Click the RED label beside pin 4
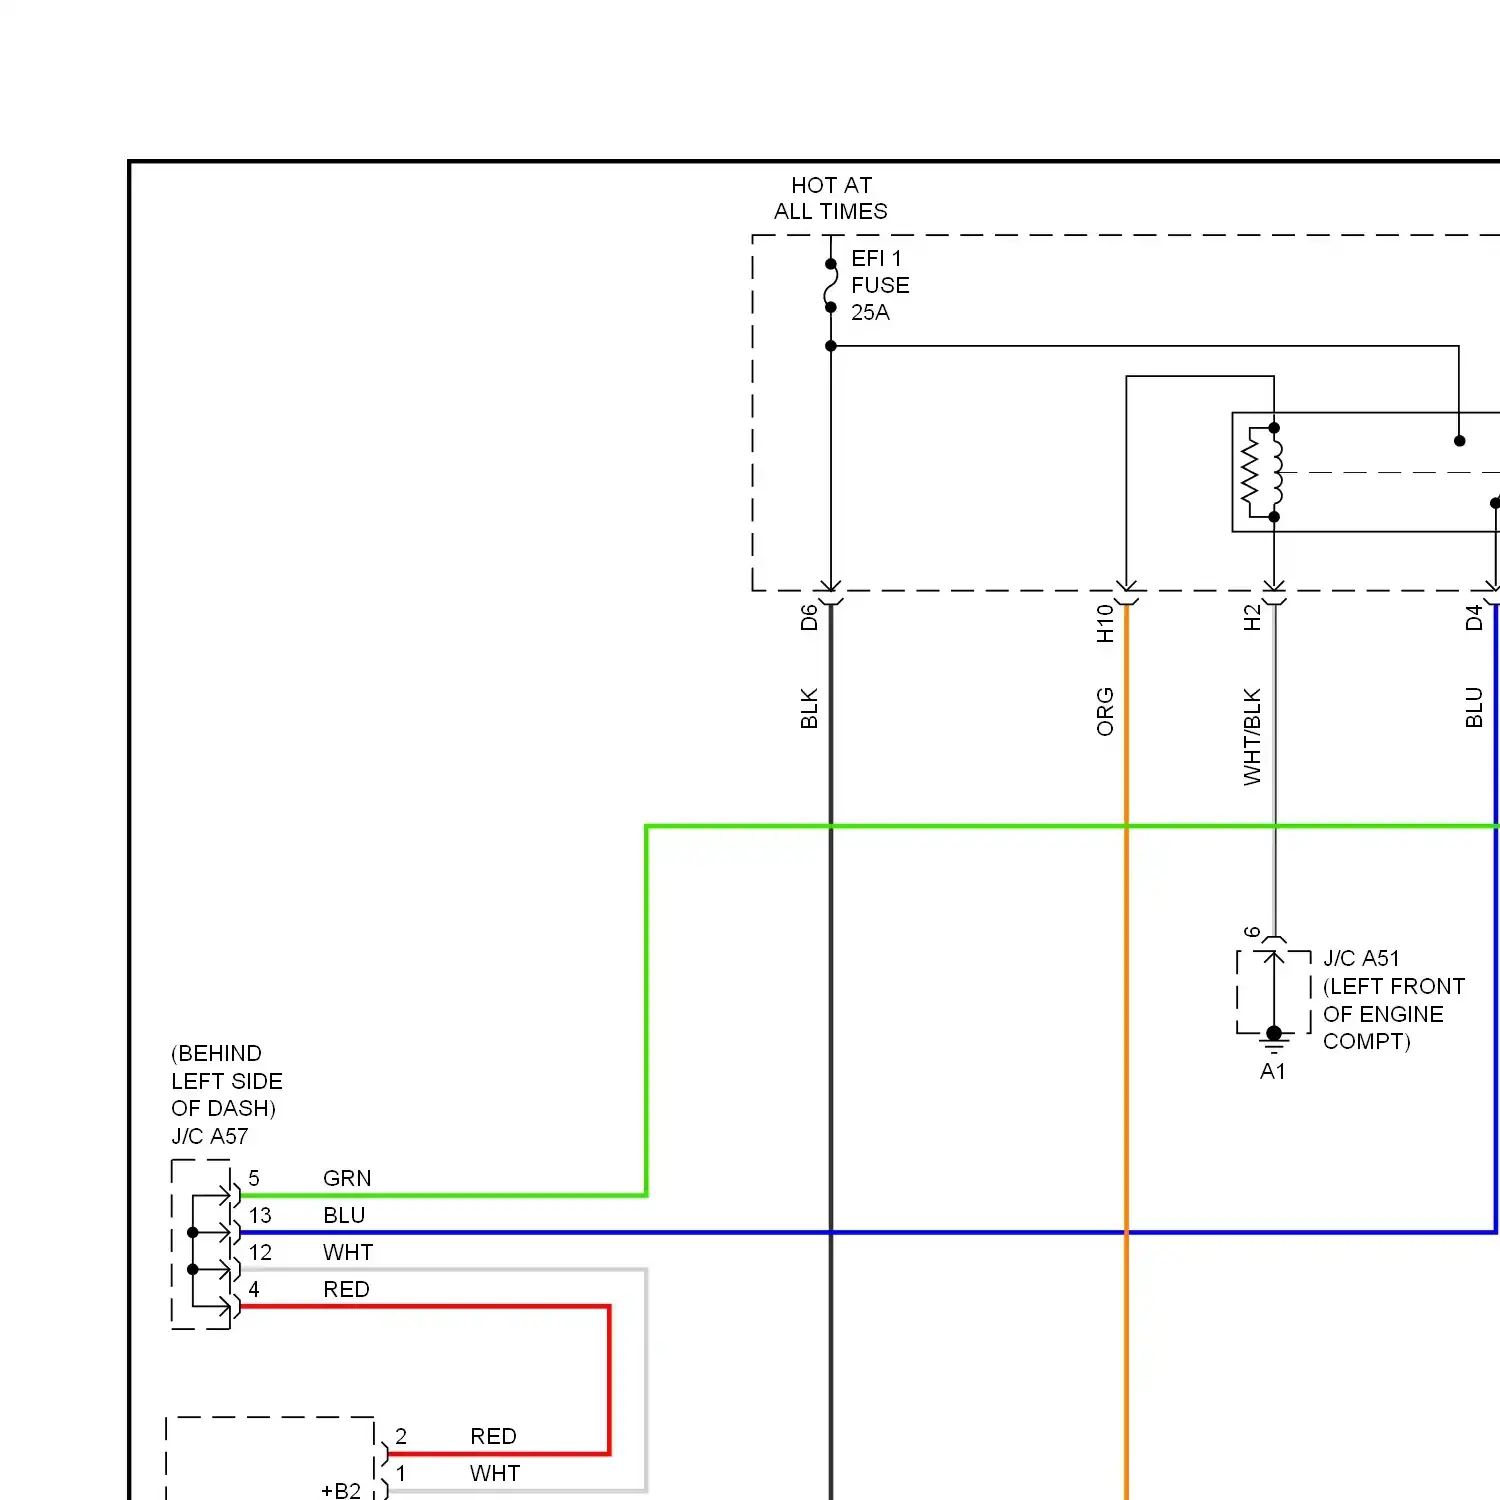The width and height of the screenshot is (1500, 1500). click(346, 1289)
